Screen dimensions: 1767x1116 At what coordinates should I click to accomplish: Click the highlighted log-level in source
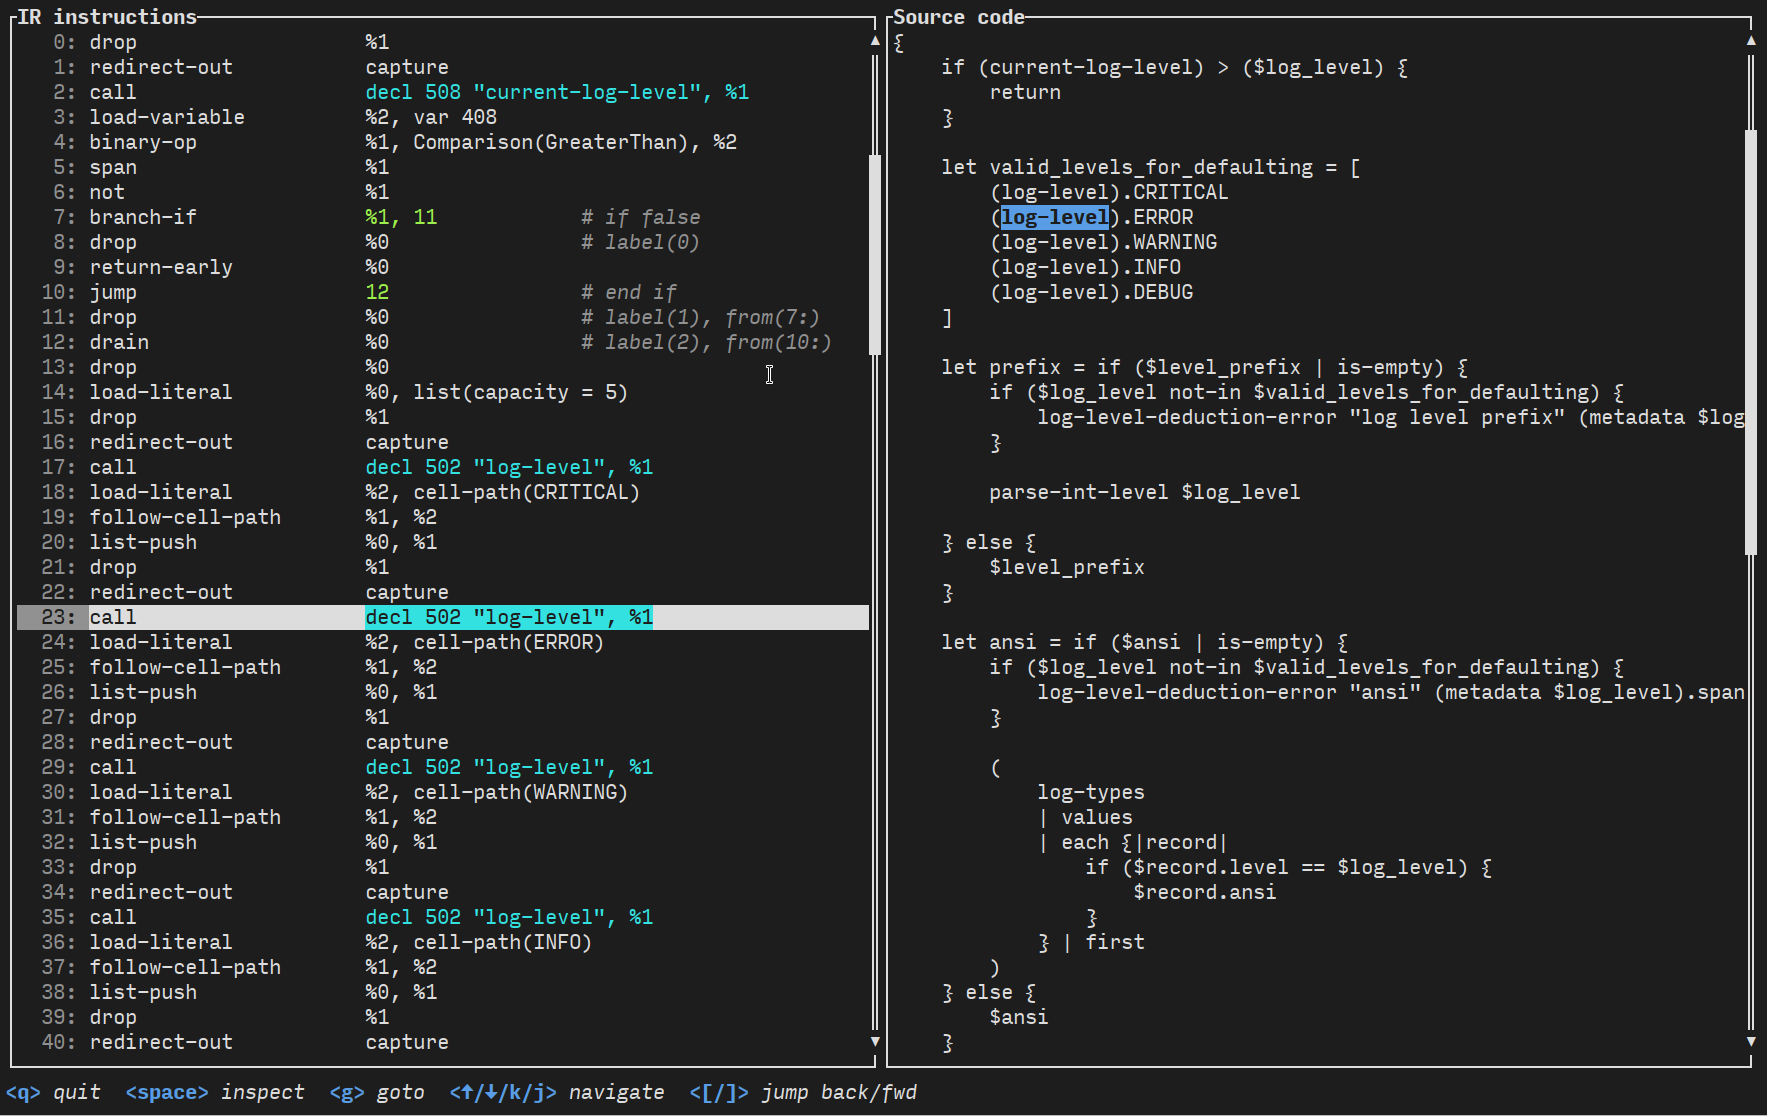pos(1055,217)
